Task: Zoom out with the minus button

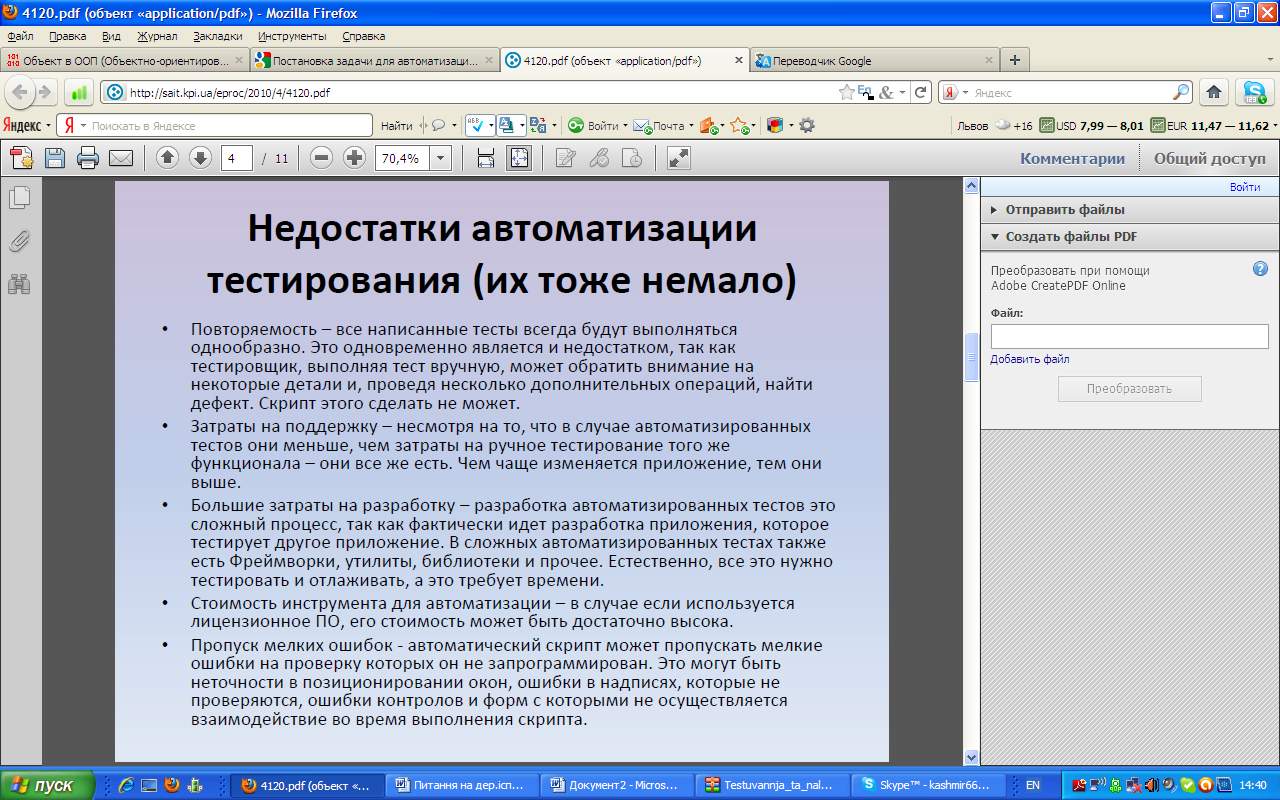Action: 321,158
